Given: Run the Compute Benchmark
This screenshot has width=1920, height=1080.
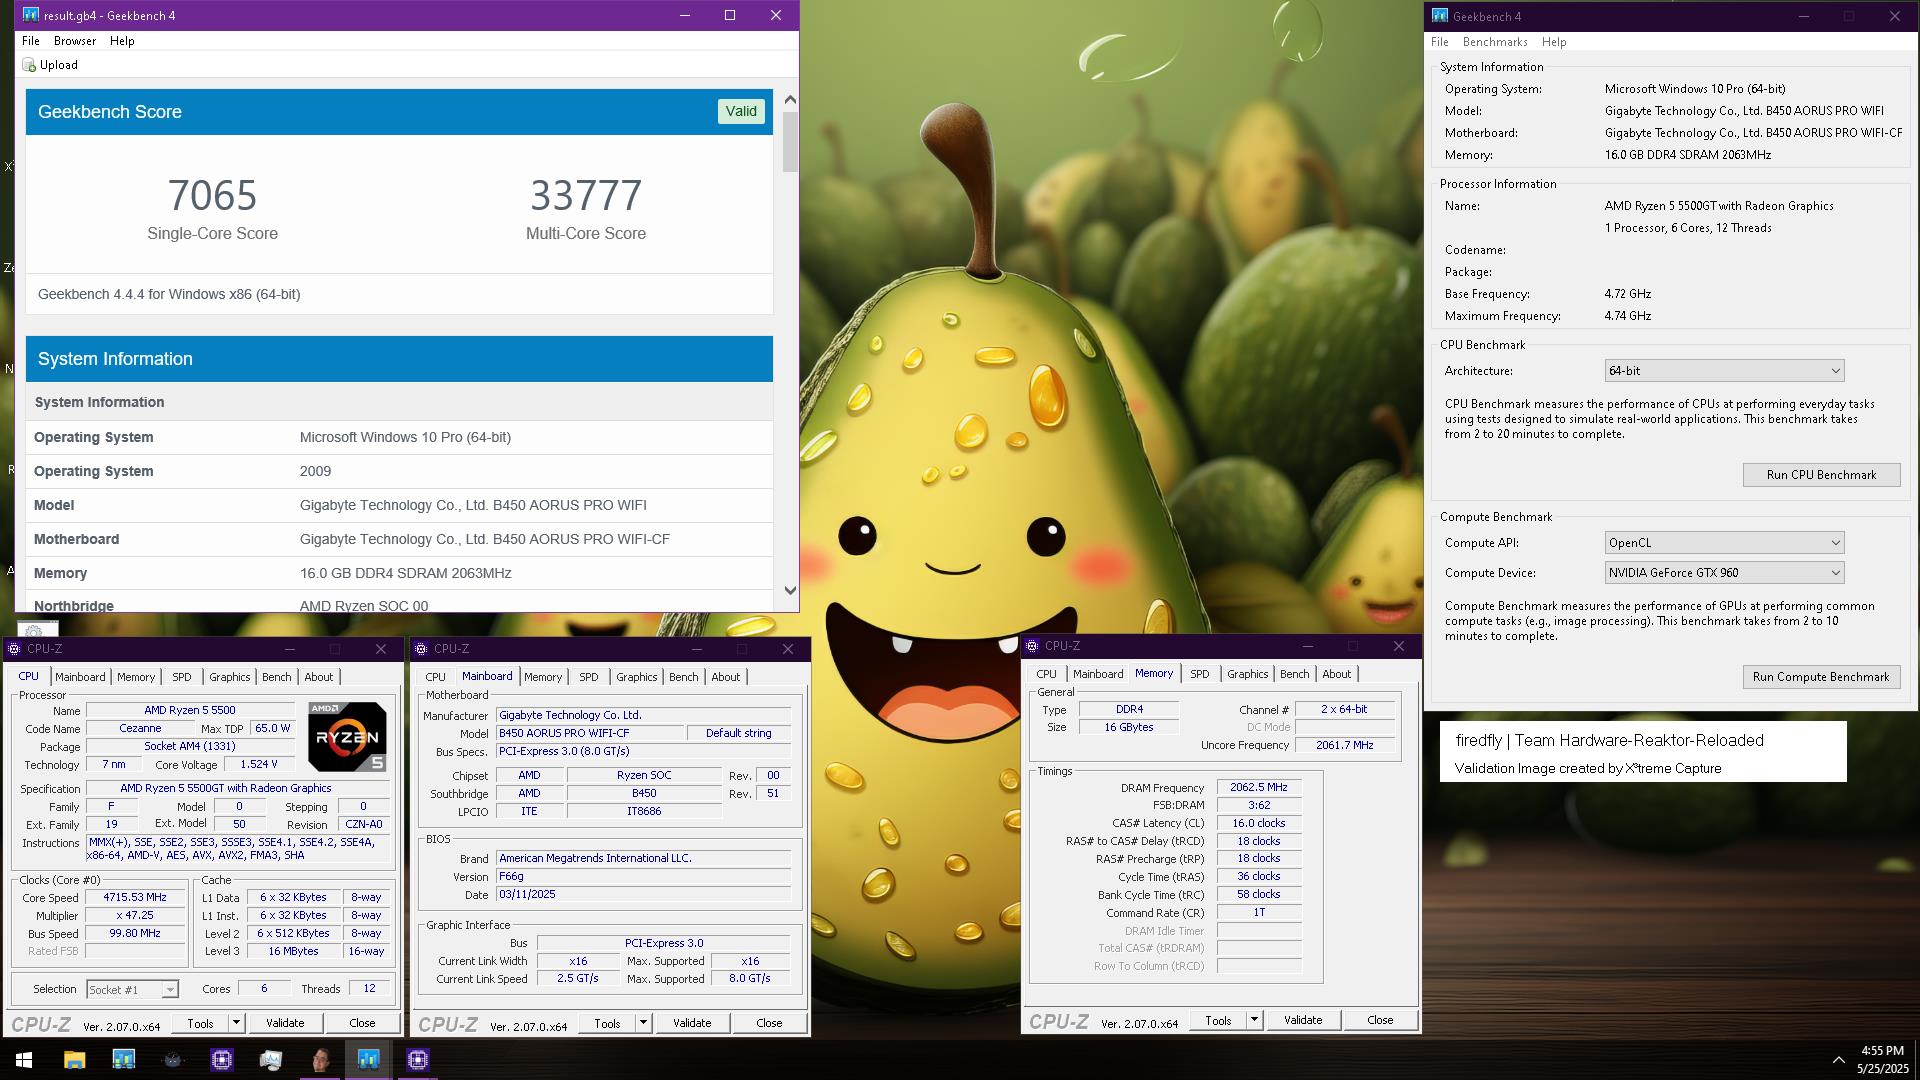Looking at the screenshot, I should [x=1821, y=677].
